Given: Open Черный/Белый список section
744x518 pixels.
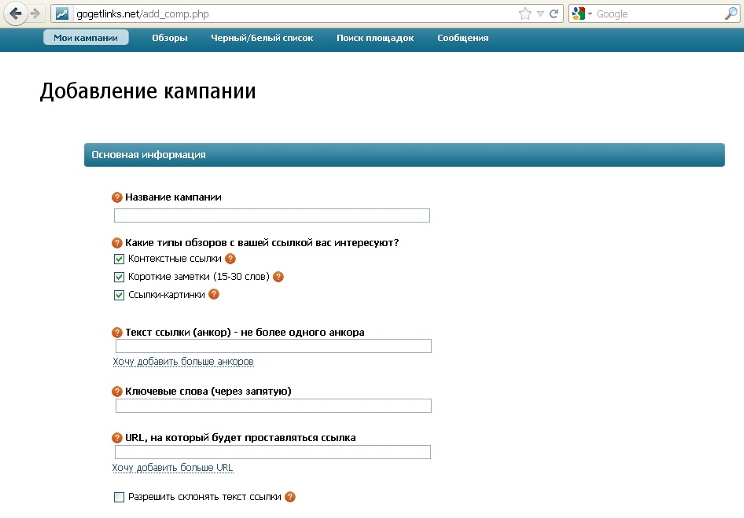Looking at the screenshot, I should (262, 38).
